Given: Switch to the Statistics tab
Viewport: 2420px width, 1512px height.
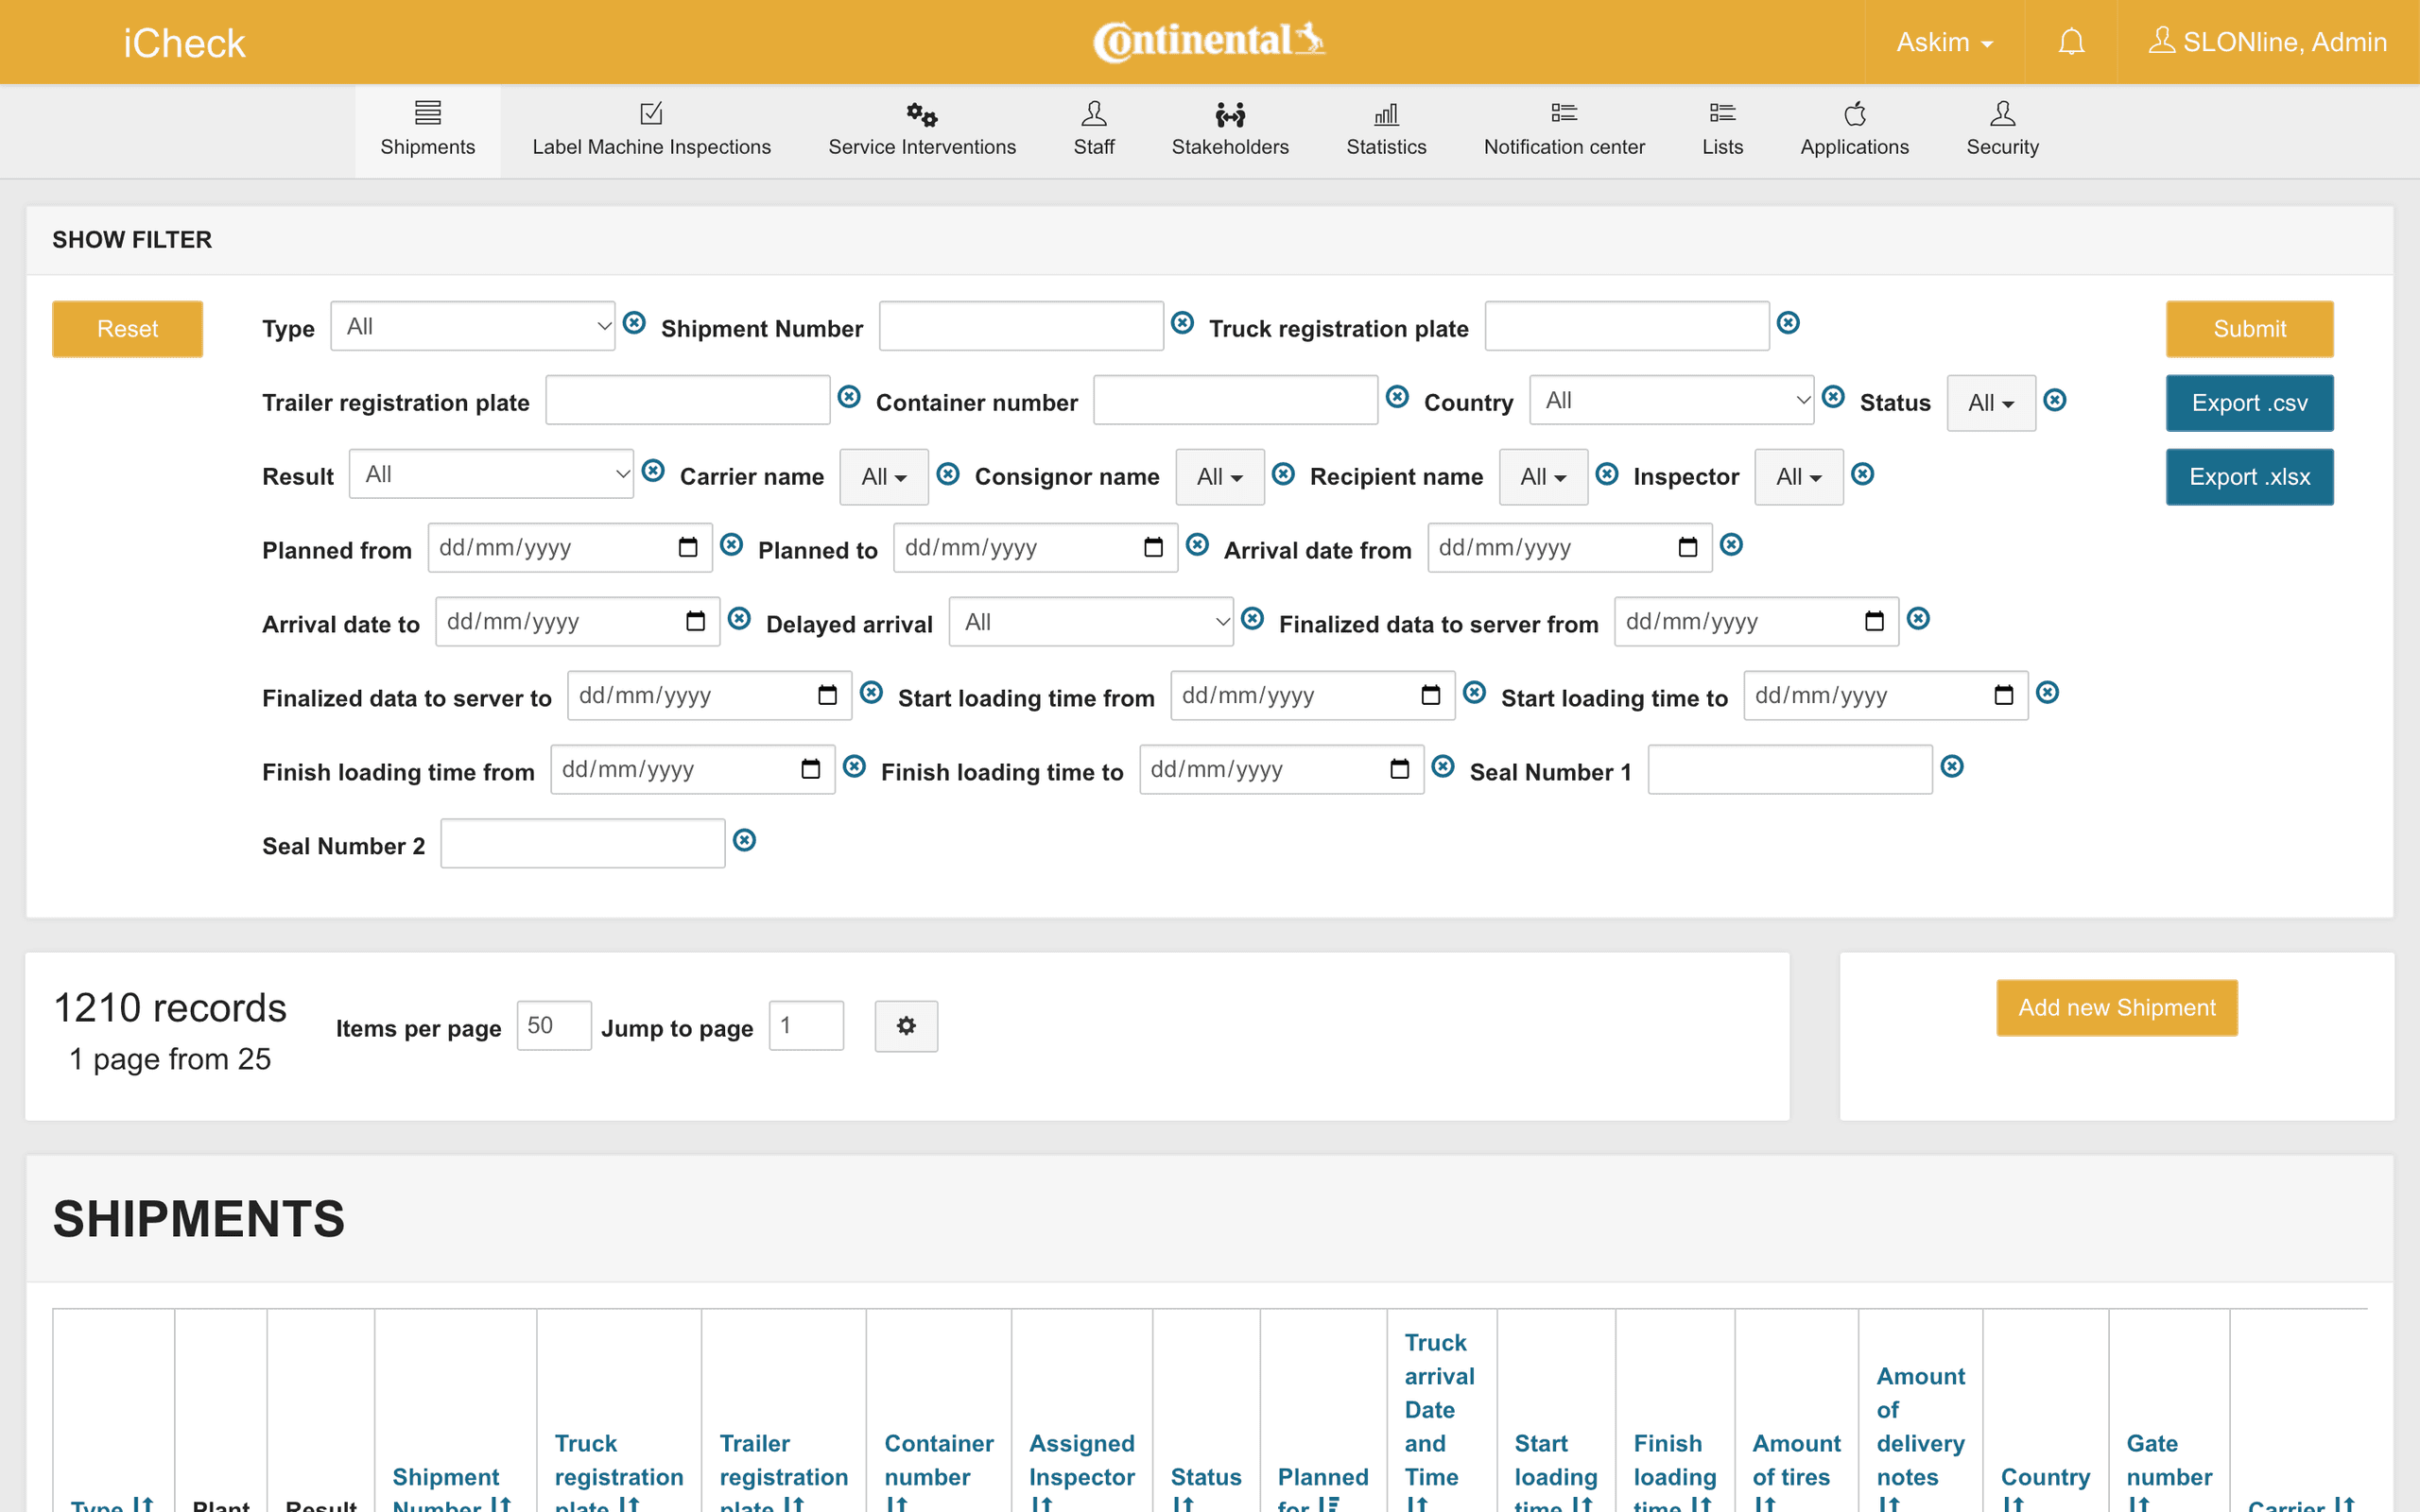Looking at the screenshot, I should [x=1386, y=130].
